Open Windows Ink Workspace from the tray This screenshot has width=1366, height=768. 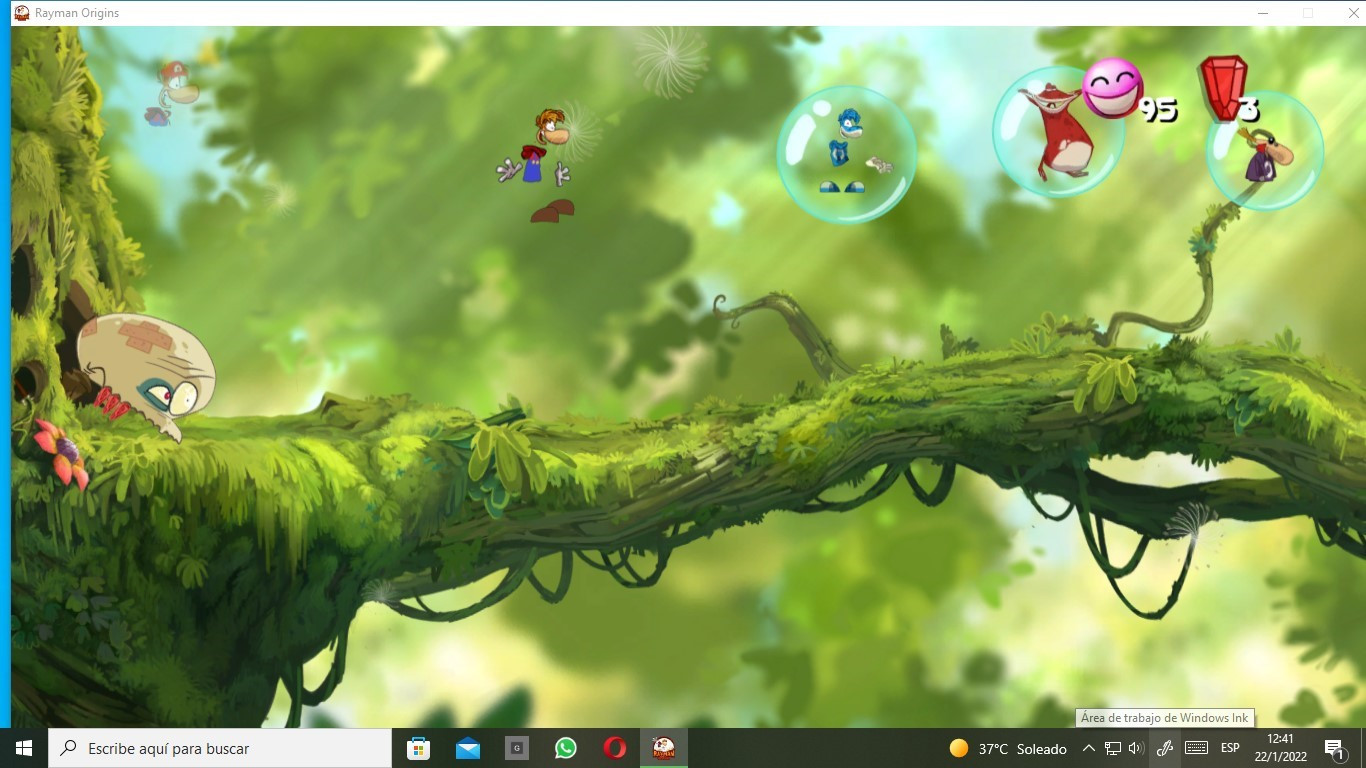pos(1164,747)
